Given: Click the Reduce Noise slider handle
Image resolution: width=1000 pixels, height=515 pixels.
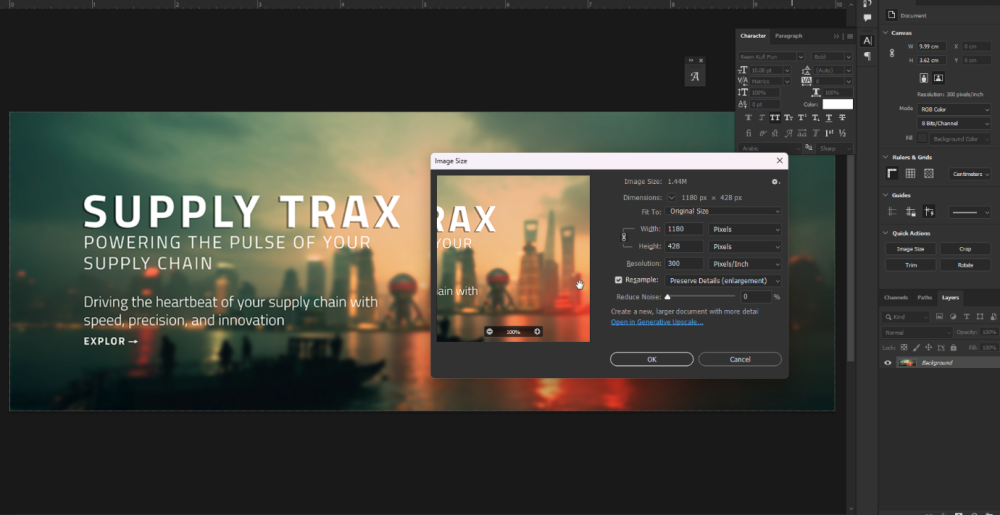Looking at the screenshot, I should click(667, 297).
